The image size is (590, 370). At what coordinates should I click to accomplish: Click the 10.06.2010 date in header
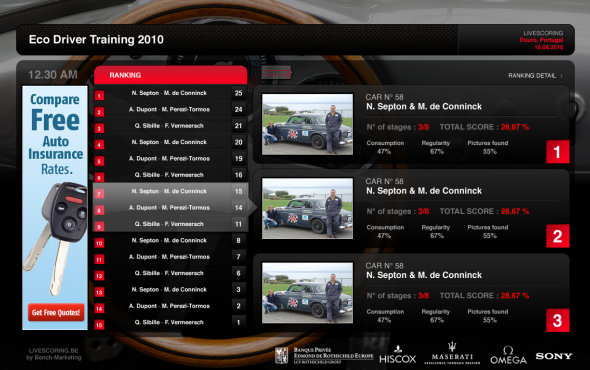click(549, 47)
